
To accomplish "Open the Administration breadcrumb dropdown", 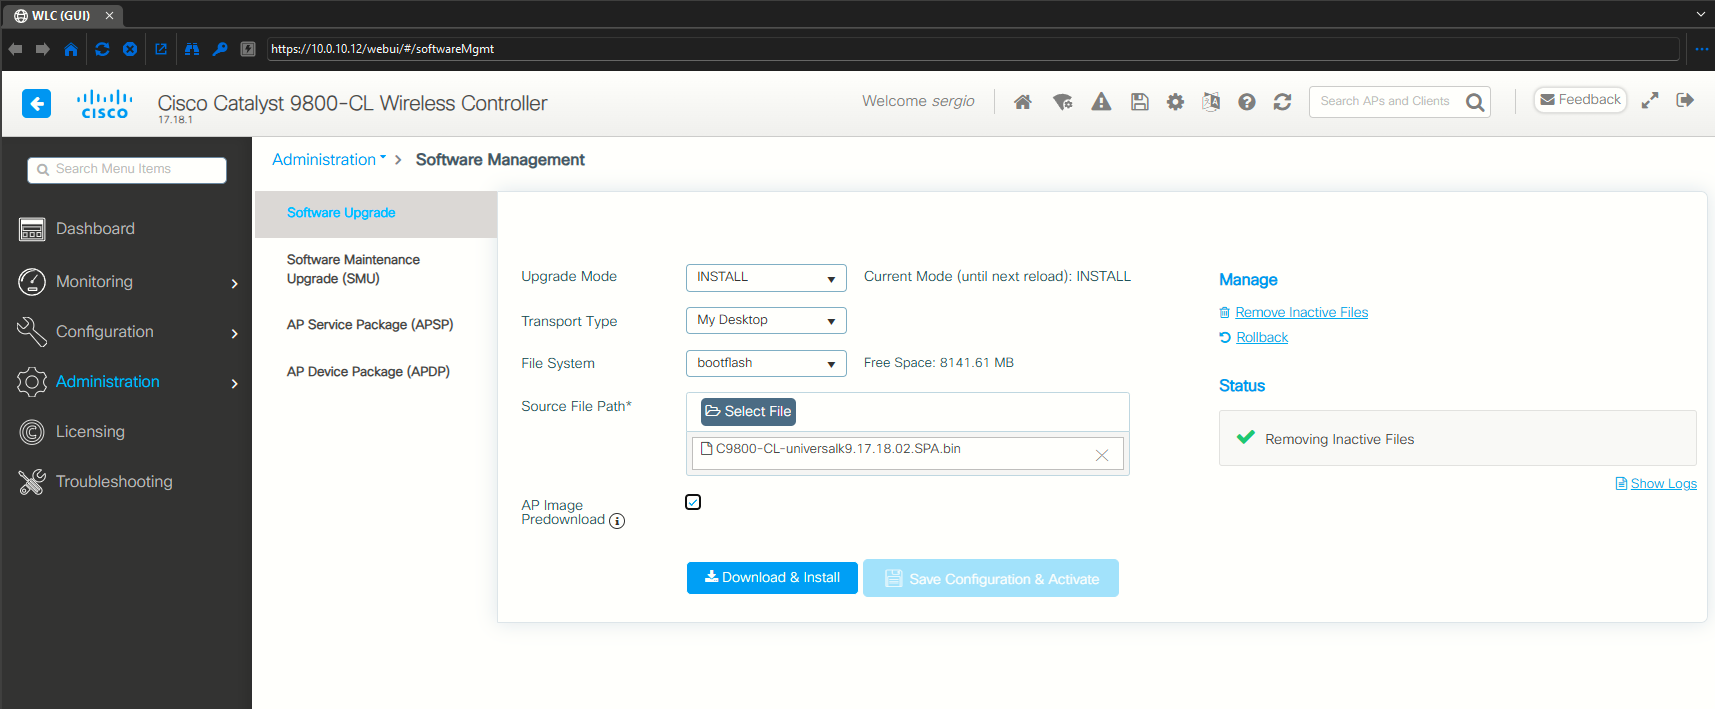I will tap(328, 160).
